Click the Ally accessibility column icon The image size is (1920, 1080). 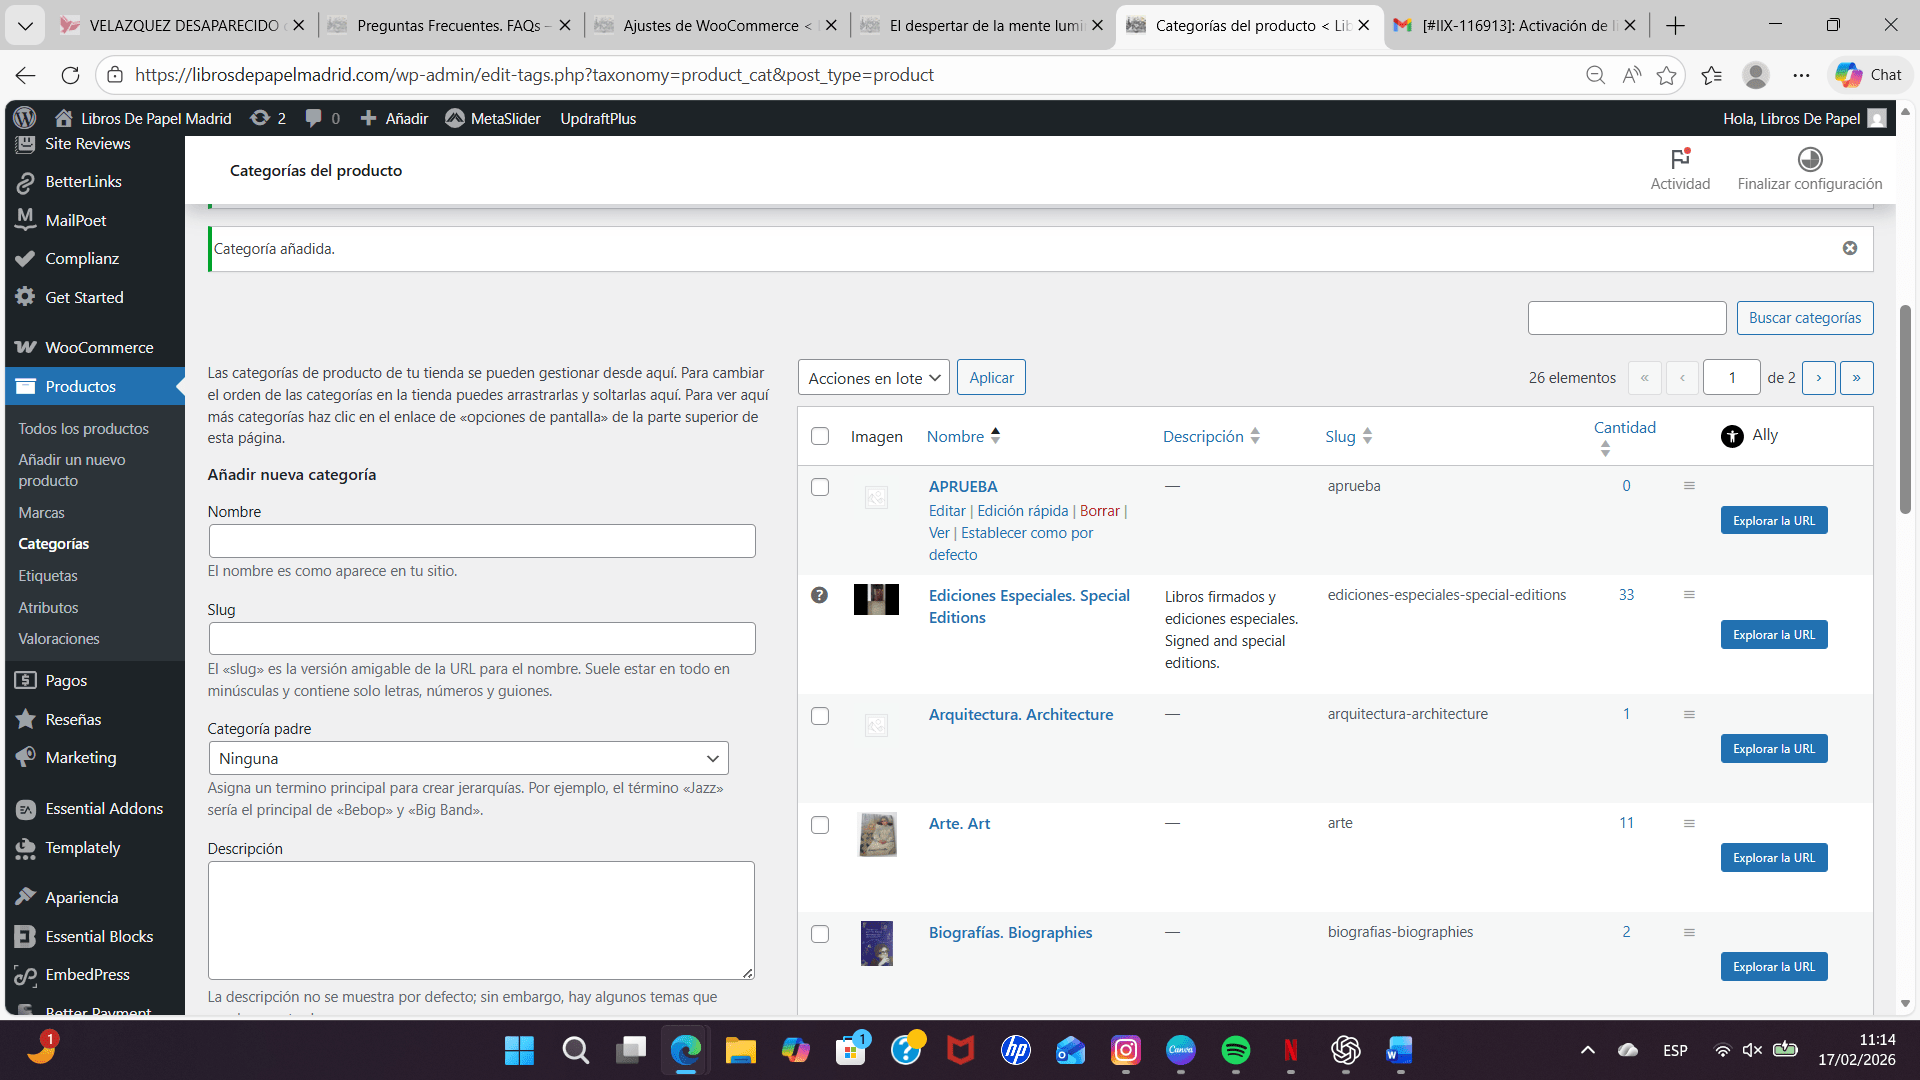click(1732, 436)
